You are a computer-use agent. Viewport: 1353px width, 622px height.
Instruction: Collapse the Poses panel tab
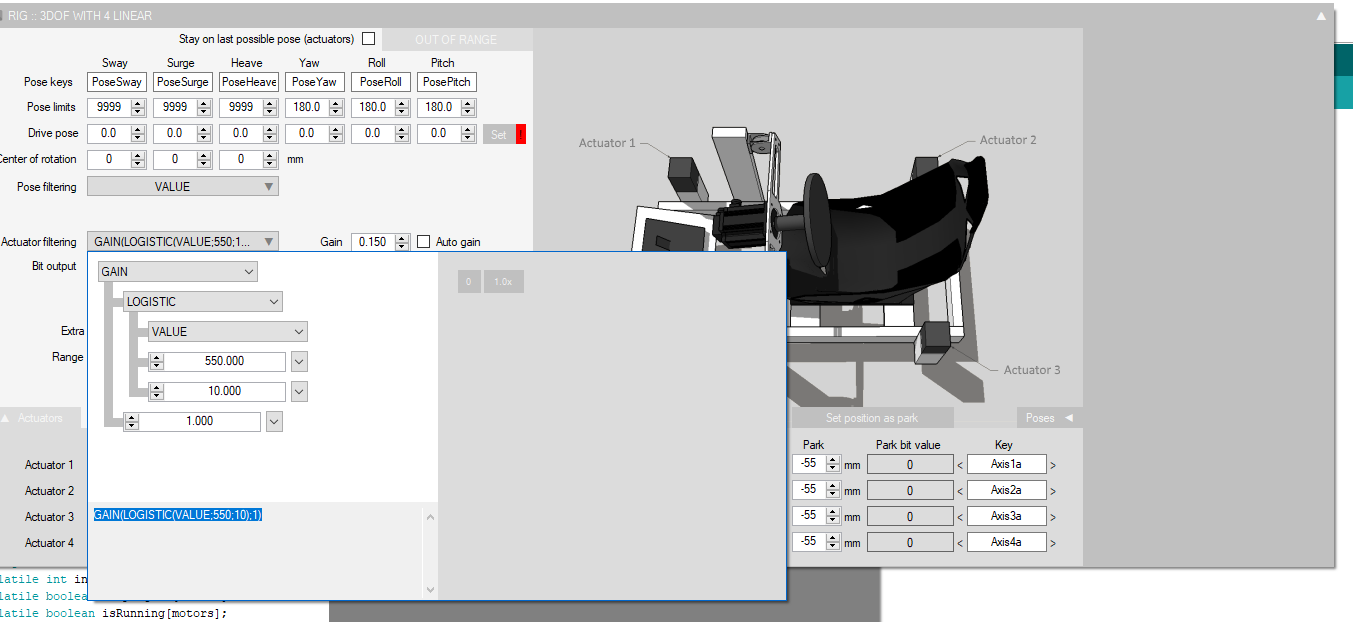(x=1049, y=418)
